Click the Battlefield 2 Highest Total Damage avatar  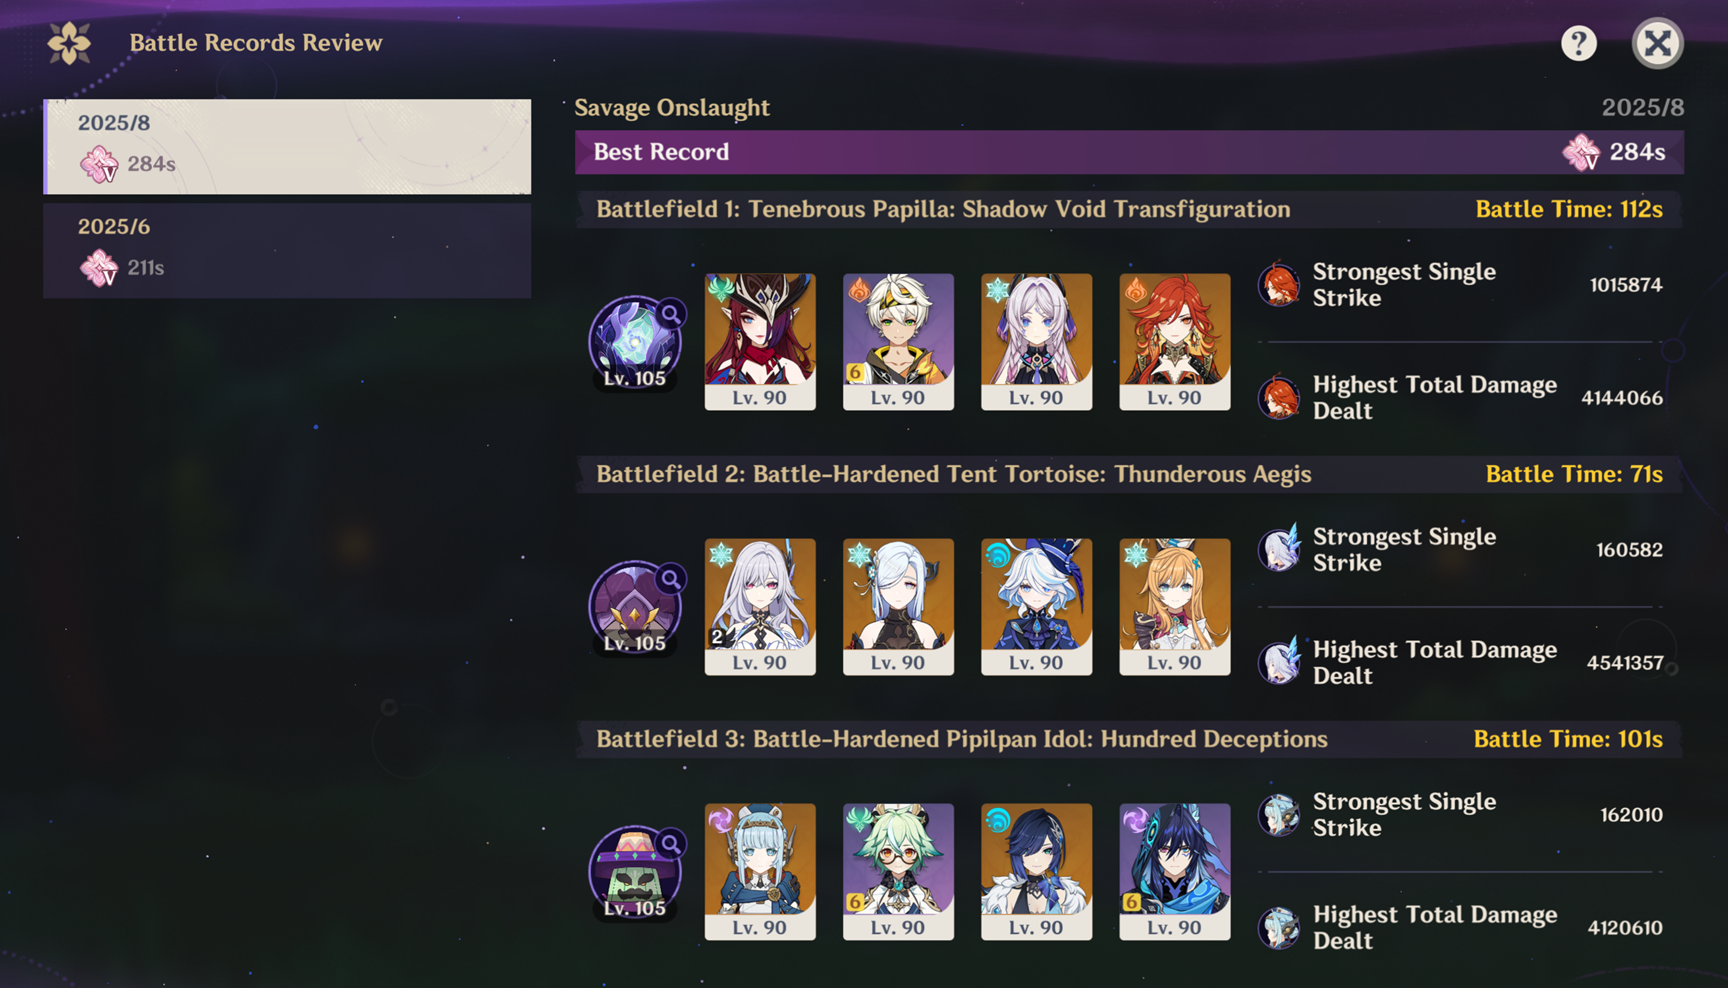coord(1279,661)
